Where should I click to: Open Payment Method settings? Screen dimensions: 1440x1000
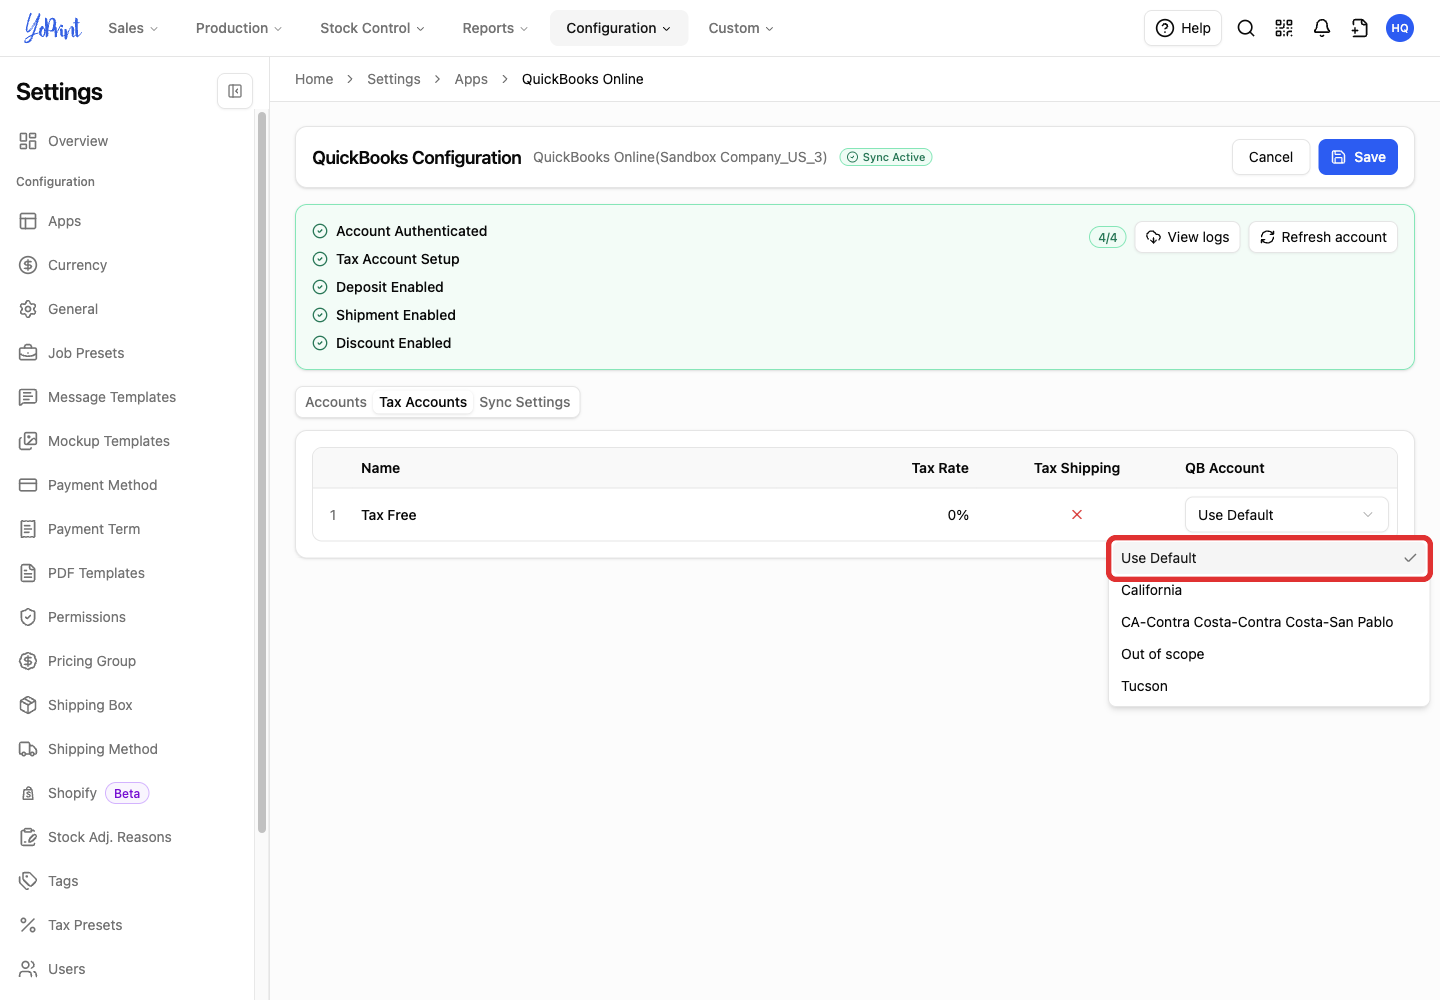[x=103, y=485]
